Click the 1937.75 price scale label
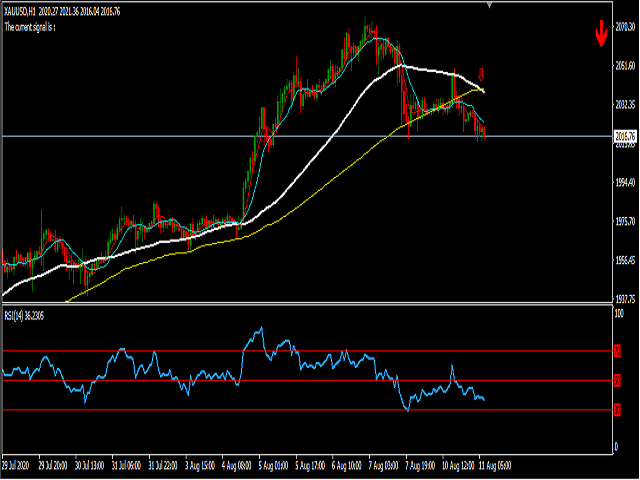 tap(625, 300)
